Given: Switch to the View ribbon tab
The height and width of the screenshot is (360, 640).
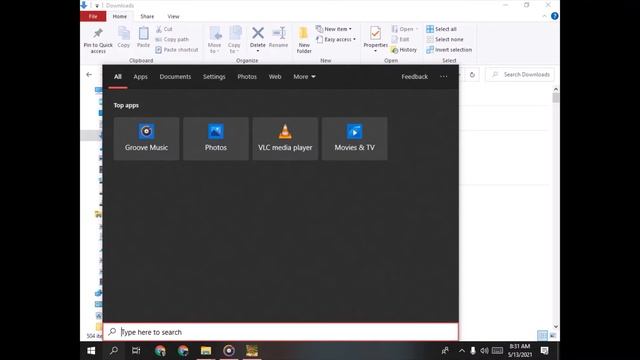Looking at the screenshot, I should pos(173,16).
